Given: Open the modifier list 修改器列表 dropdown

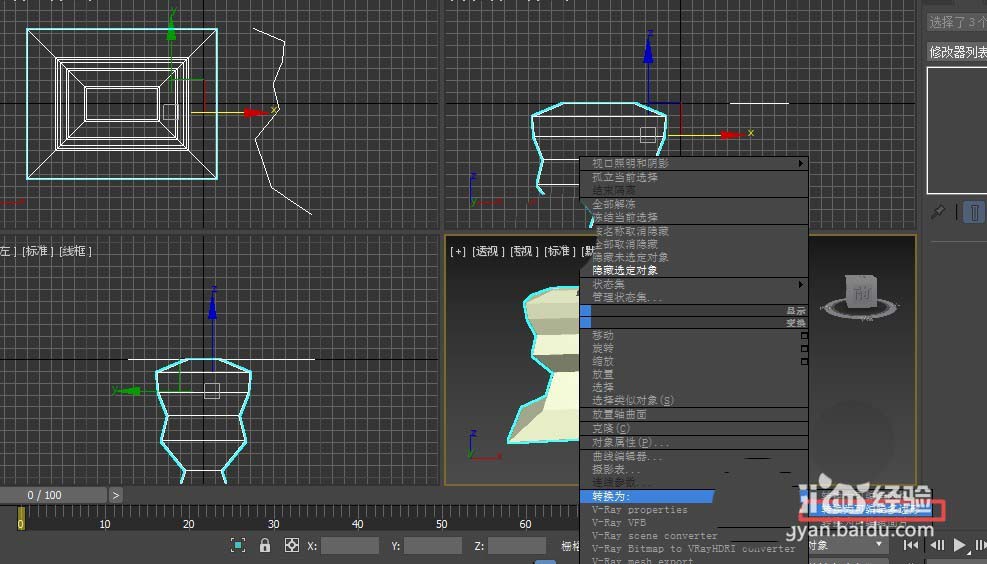Looking at the screenshot, I should point(957,52).
